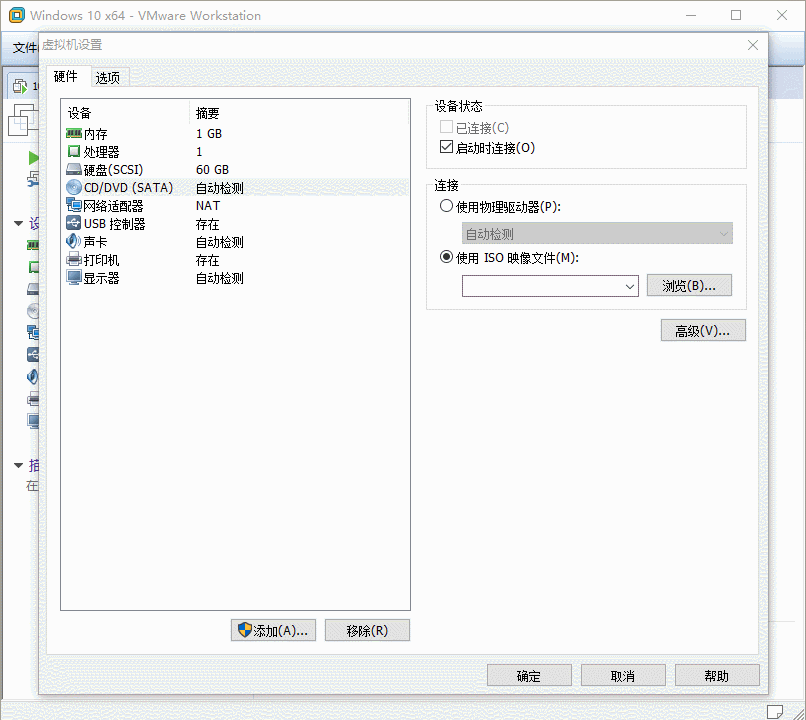Image resolution: width=806 pixels, height=720 pixels.
Task: Select the USB 控制器 icon
Action: click(74, 223)
